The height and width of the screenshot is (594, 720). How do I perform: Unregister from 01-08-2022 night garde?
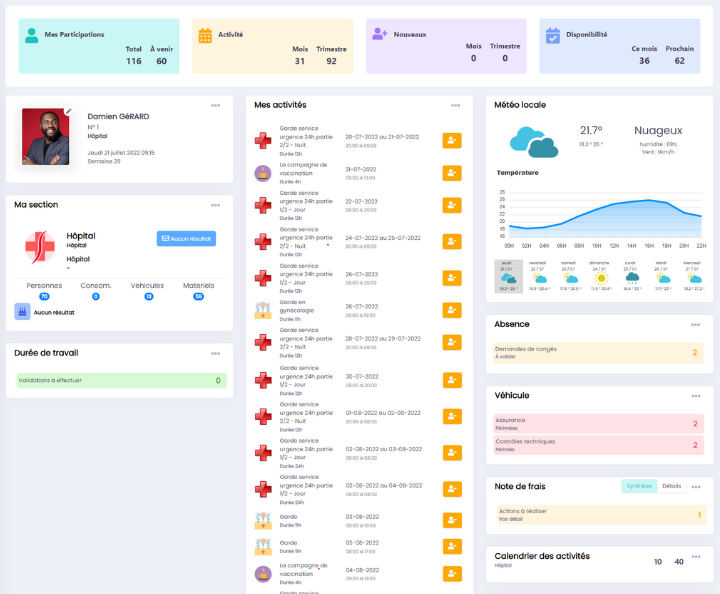452,416
